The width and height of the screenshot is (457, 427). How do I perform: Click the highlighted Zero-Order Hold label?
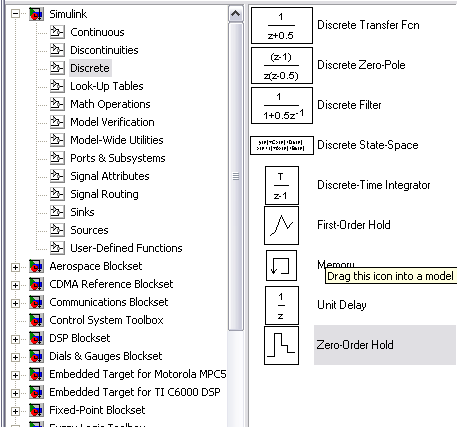click(x=385, y=345)
